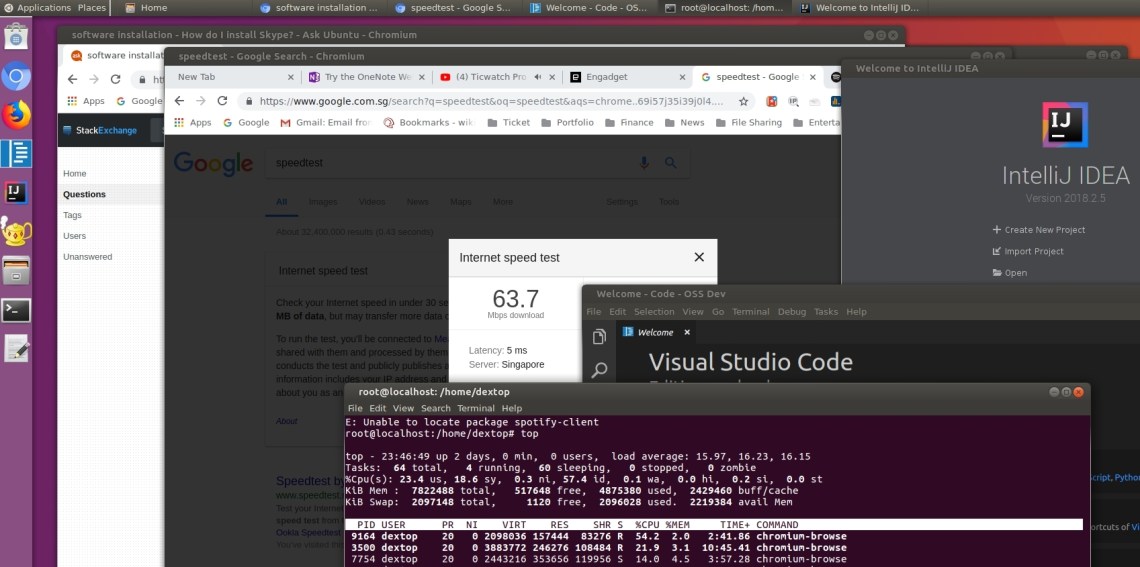Close the Welcome tab in VS Code
This screenshot has height=567, width=1140.
(x=687, y=332)
